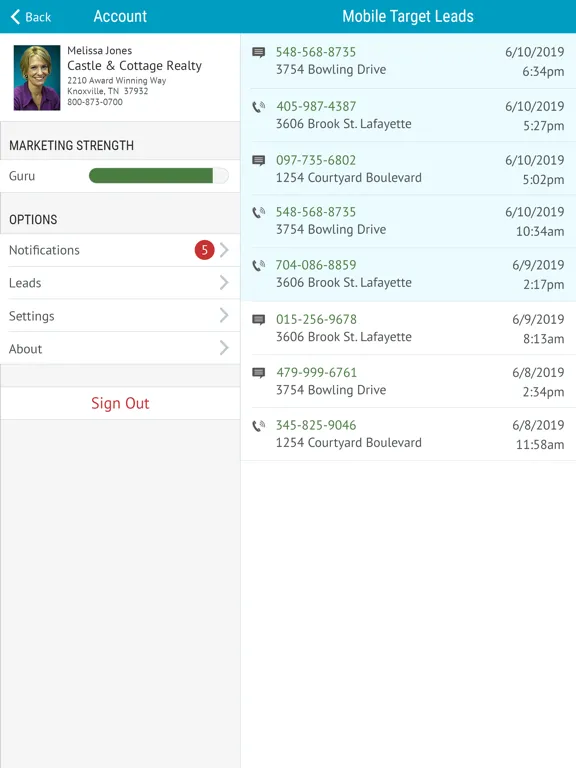This screenshot has width=576, height=768.
Task: Expand Leads using its chevron arrow
Action: (224, 283)
